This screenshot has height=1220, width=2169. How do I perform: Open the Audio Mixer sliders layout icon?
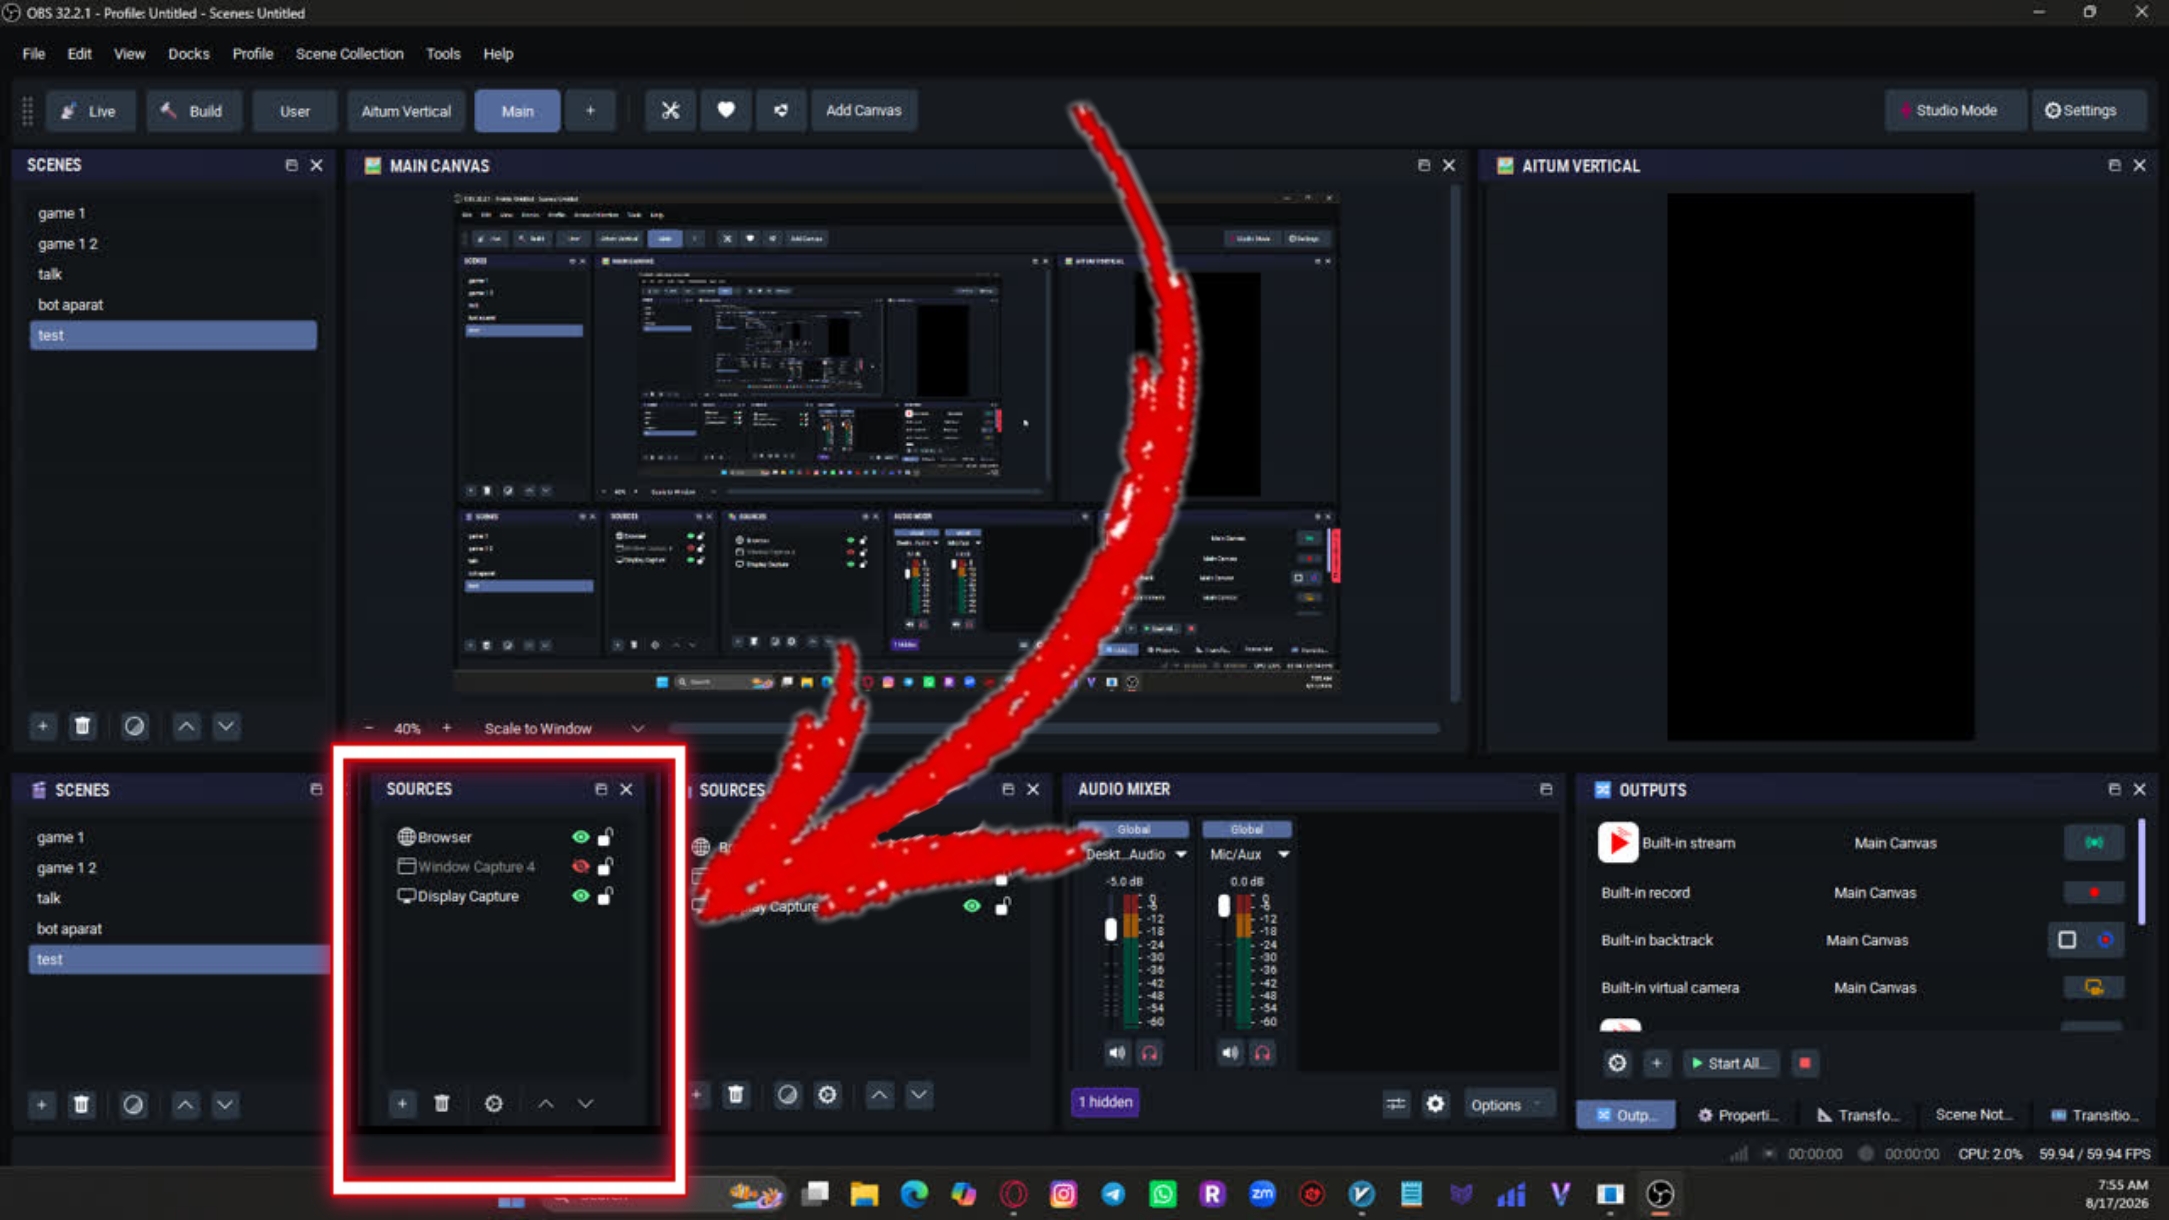pos(1395,1104)
